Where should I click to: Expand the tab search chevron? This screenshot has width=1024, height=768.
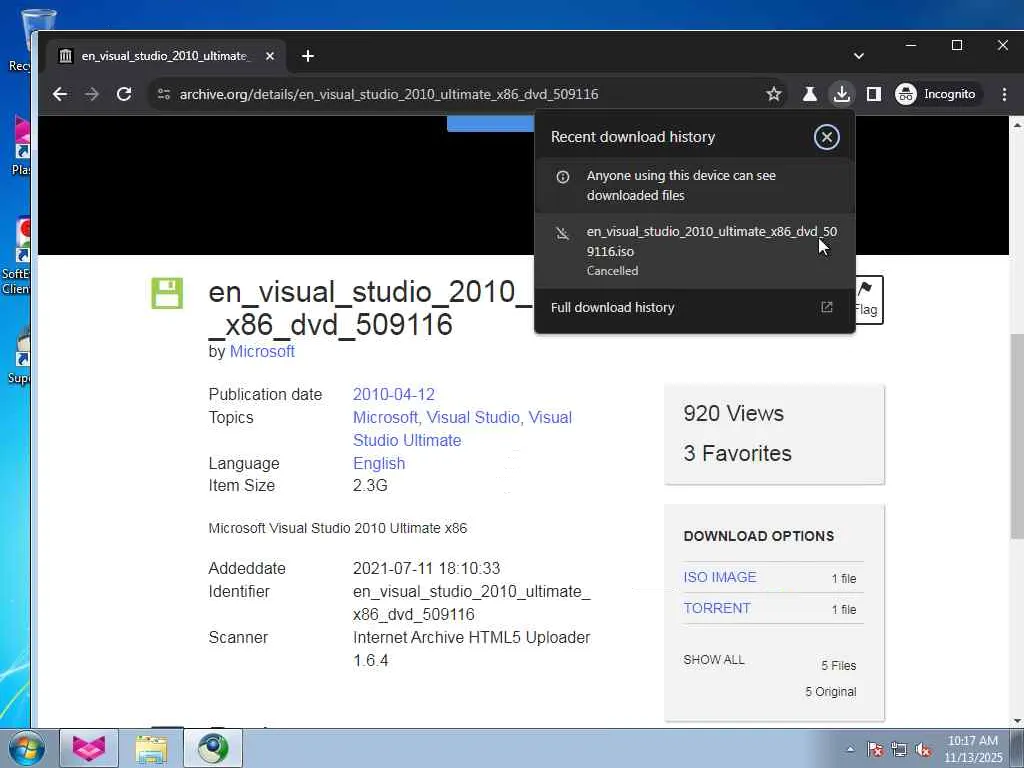[x=859, y=56]
